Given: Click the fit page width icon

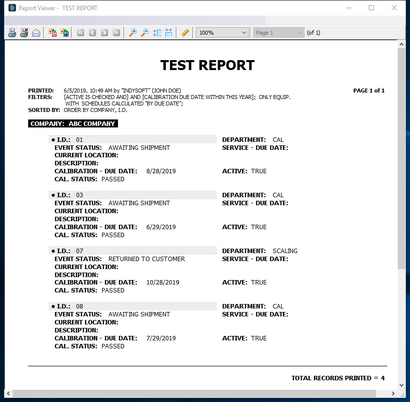Looking at the screenshot, I should (x=169, y=33).
